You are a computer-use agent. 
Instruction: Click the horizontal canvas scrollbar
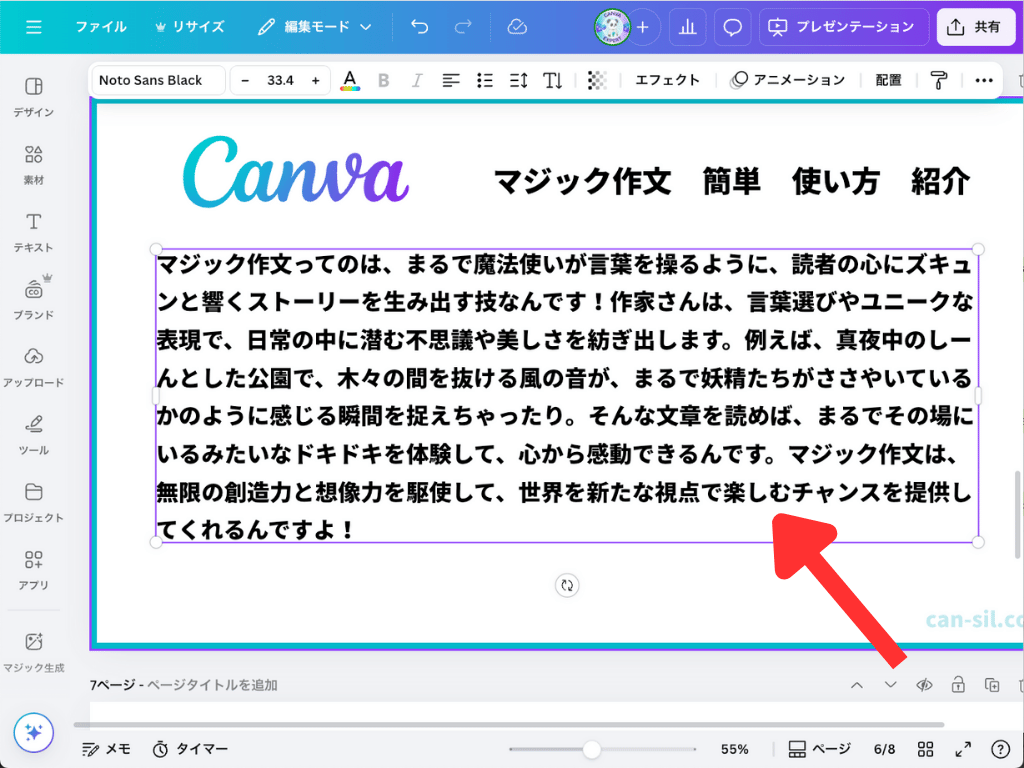[x=509, y=724]
